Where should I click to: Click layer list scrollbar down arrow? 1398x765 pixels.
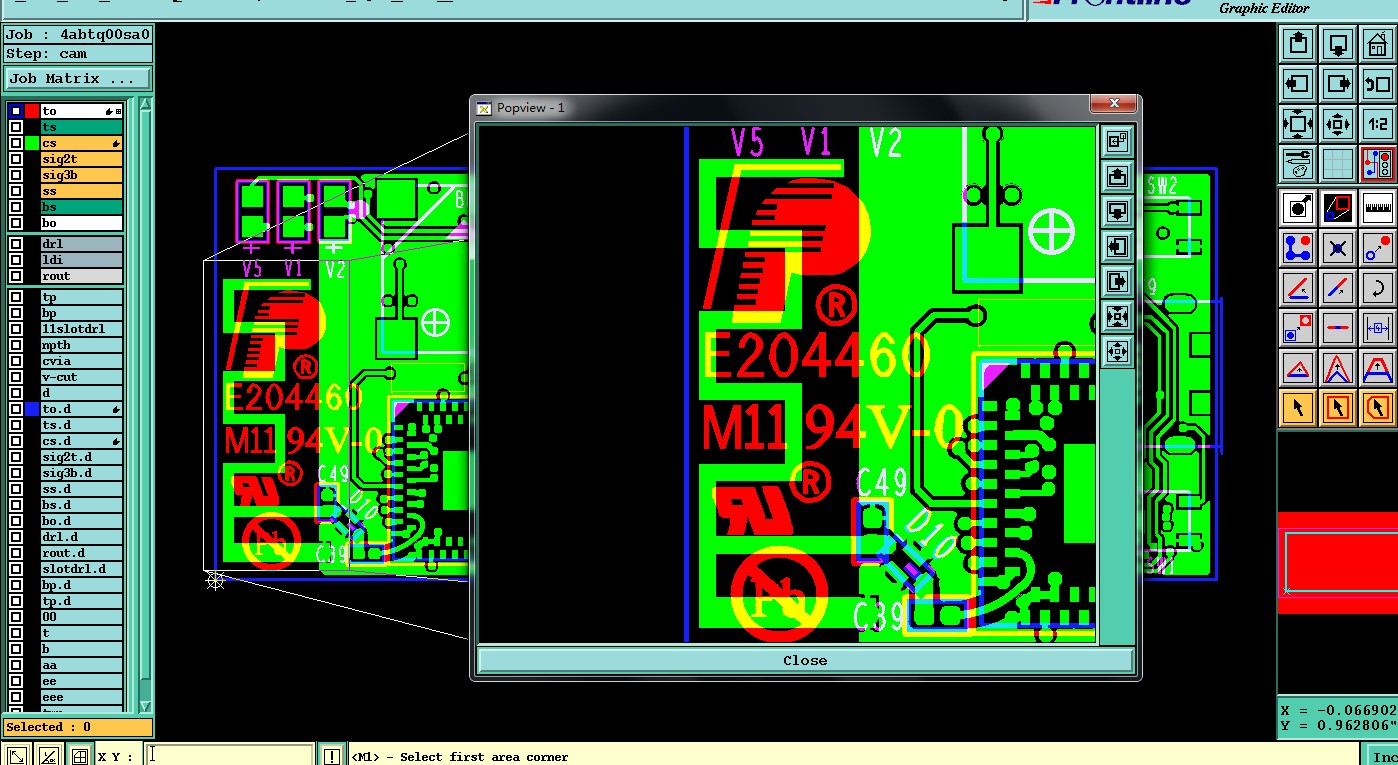pyautogui.click(x=145, y=706)
